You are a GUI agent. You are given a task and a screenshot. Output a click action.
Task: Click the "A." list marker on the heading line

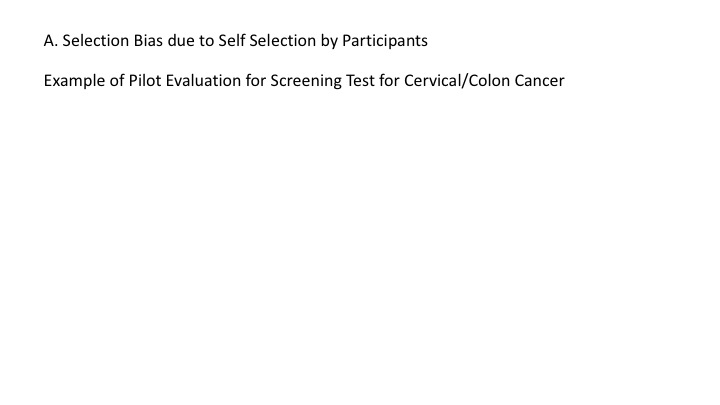[x=51, y=41]
